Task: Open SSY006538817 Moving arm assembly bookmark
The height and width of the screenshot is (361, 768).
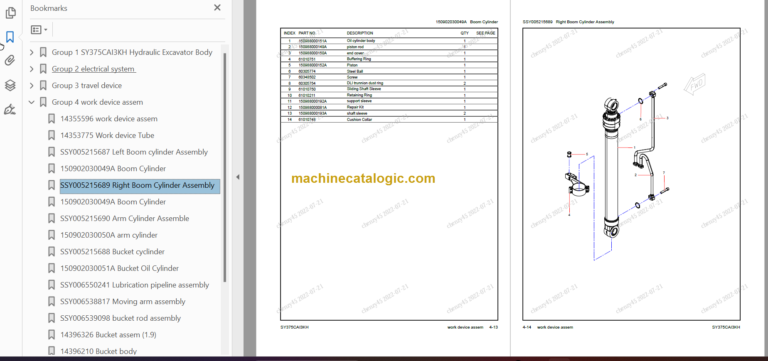Action: click(x=123, y=302)
